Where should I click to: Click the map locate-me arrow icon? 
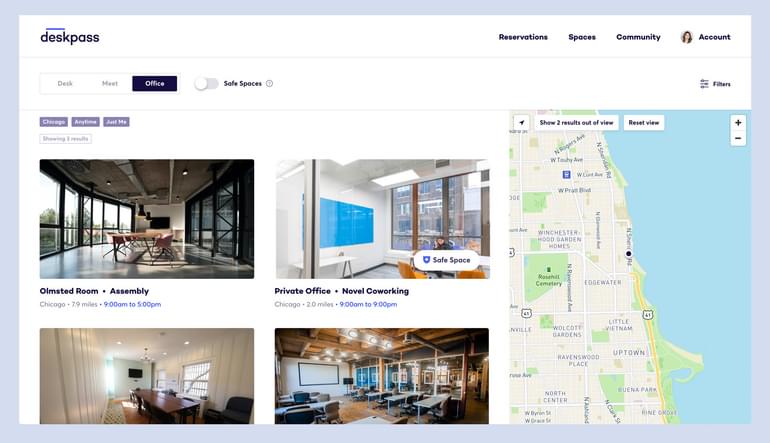pyautogui.click(x=522, y=123)
